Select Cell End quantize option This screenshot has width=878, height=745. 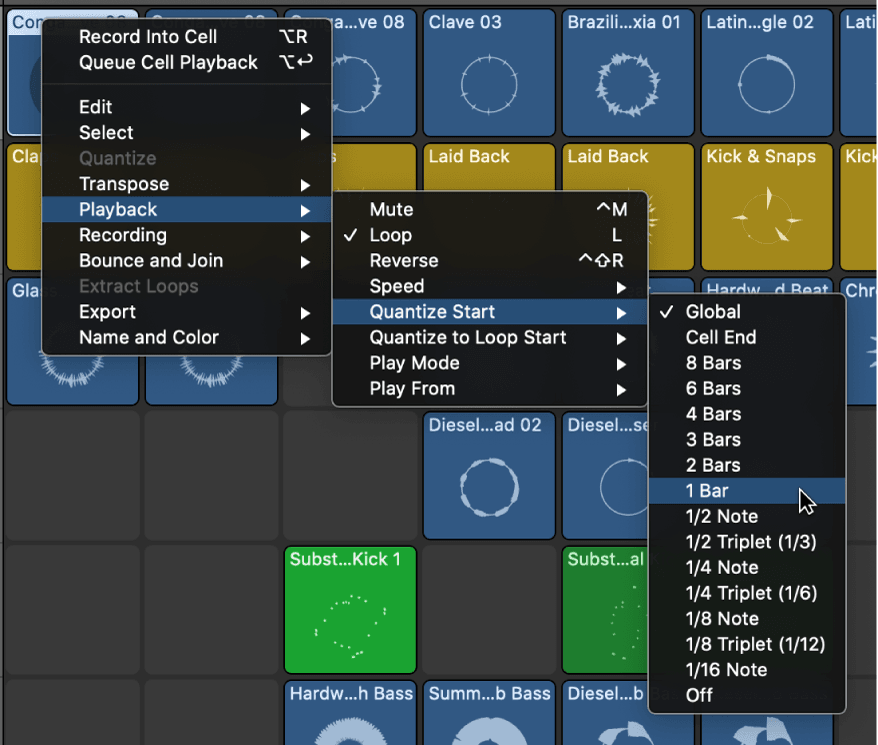coord(747,337)
